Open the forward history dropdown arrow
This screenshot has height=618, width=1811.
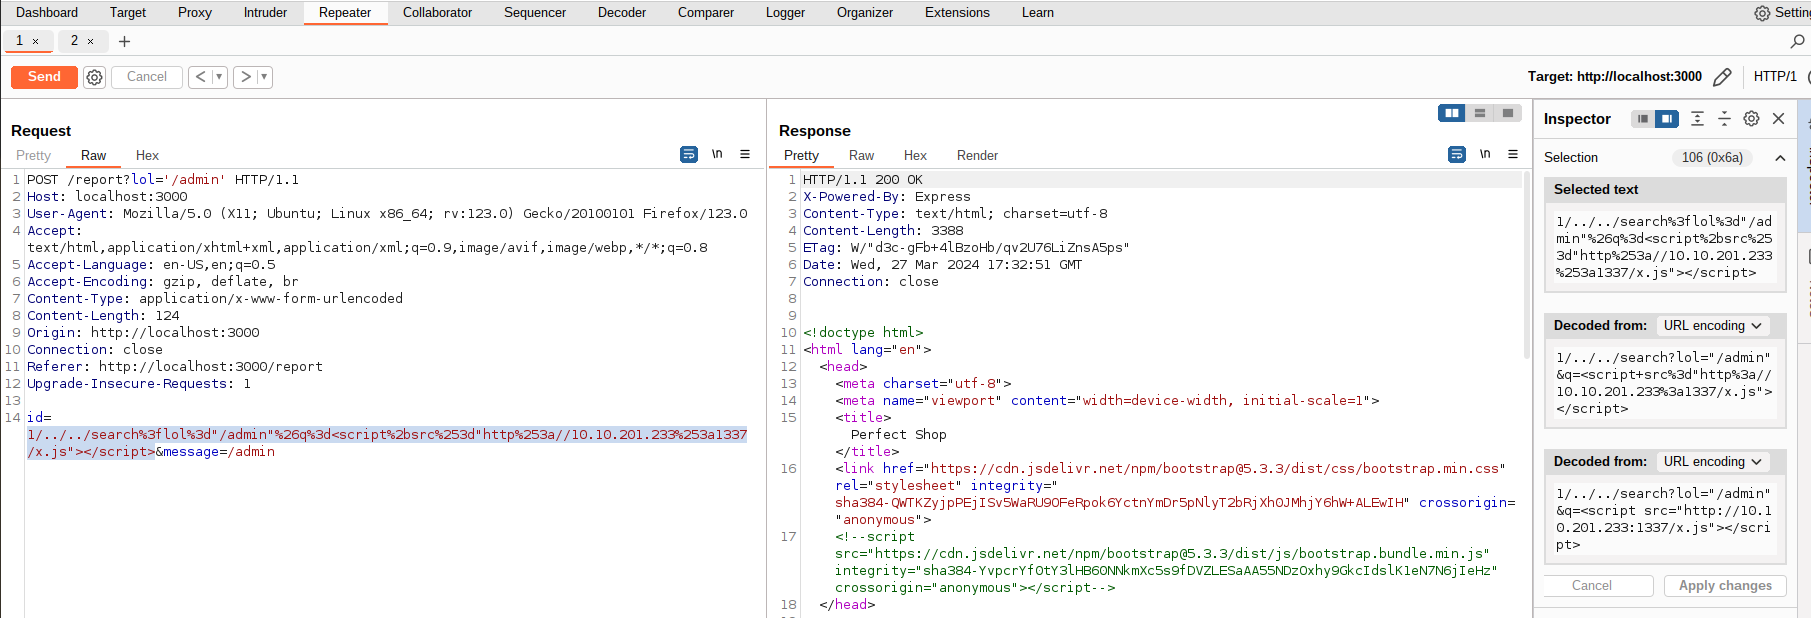point(264,77)
